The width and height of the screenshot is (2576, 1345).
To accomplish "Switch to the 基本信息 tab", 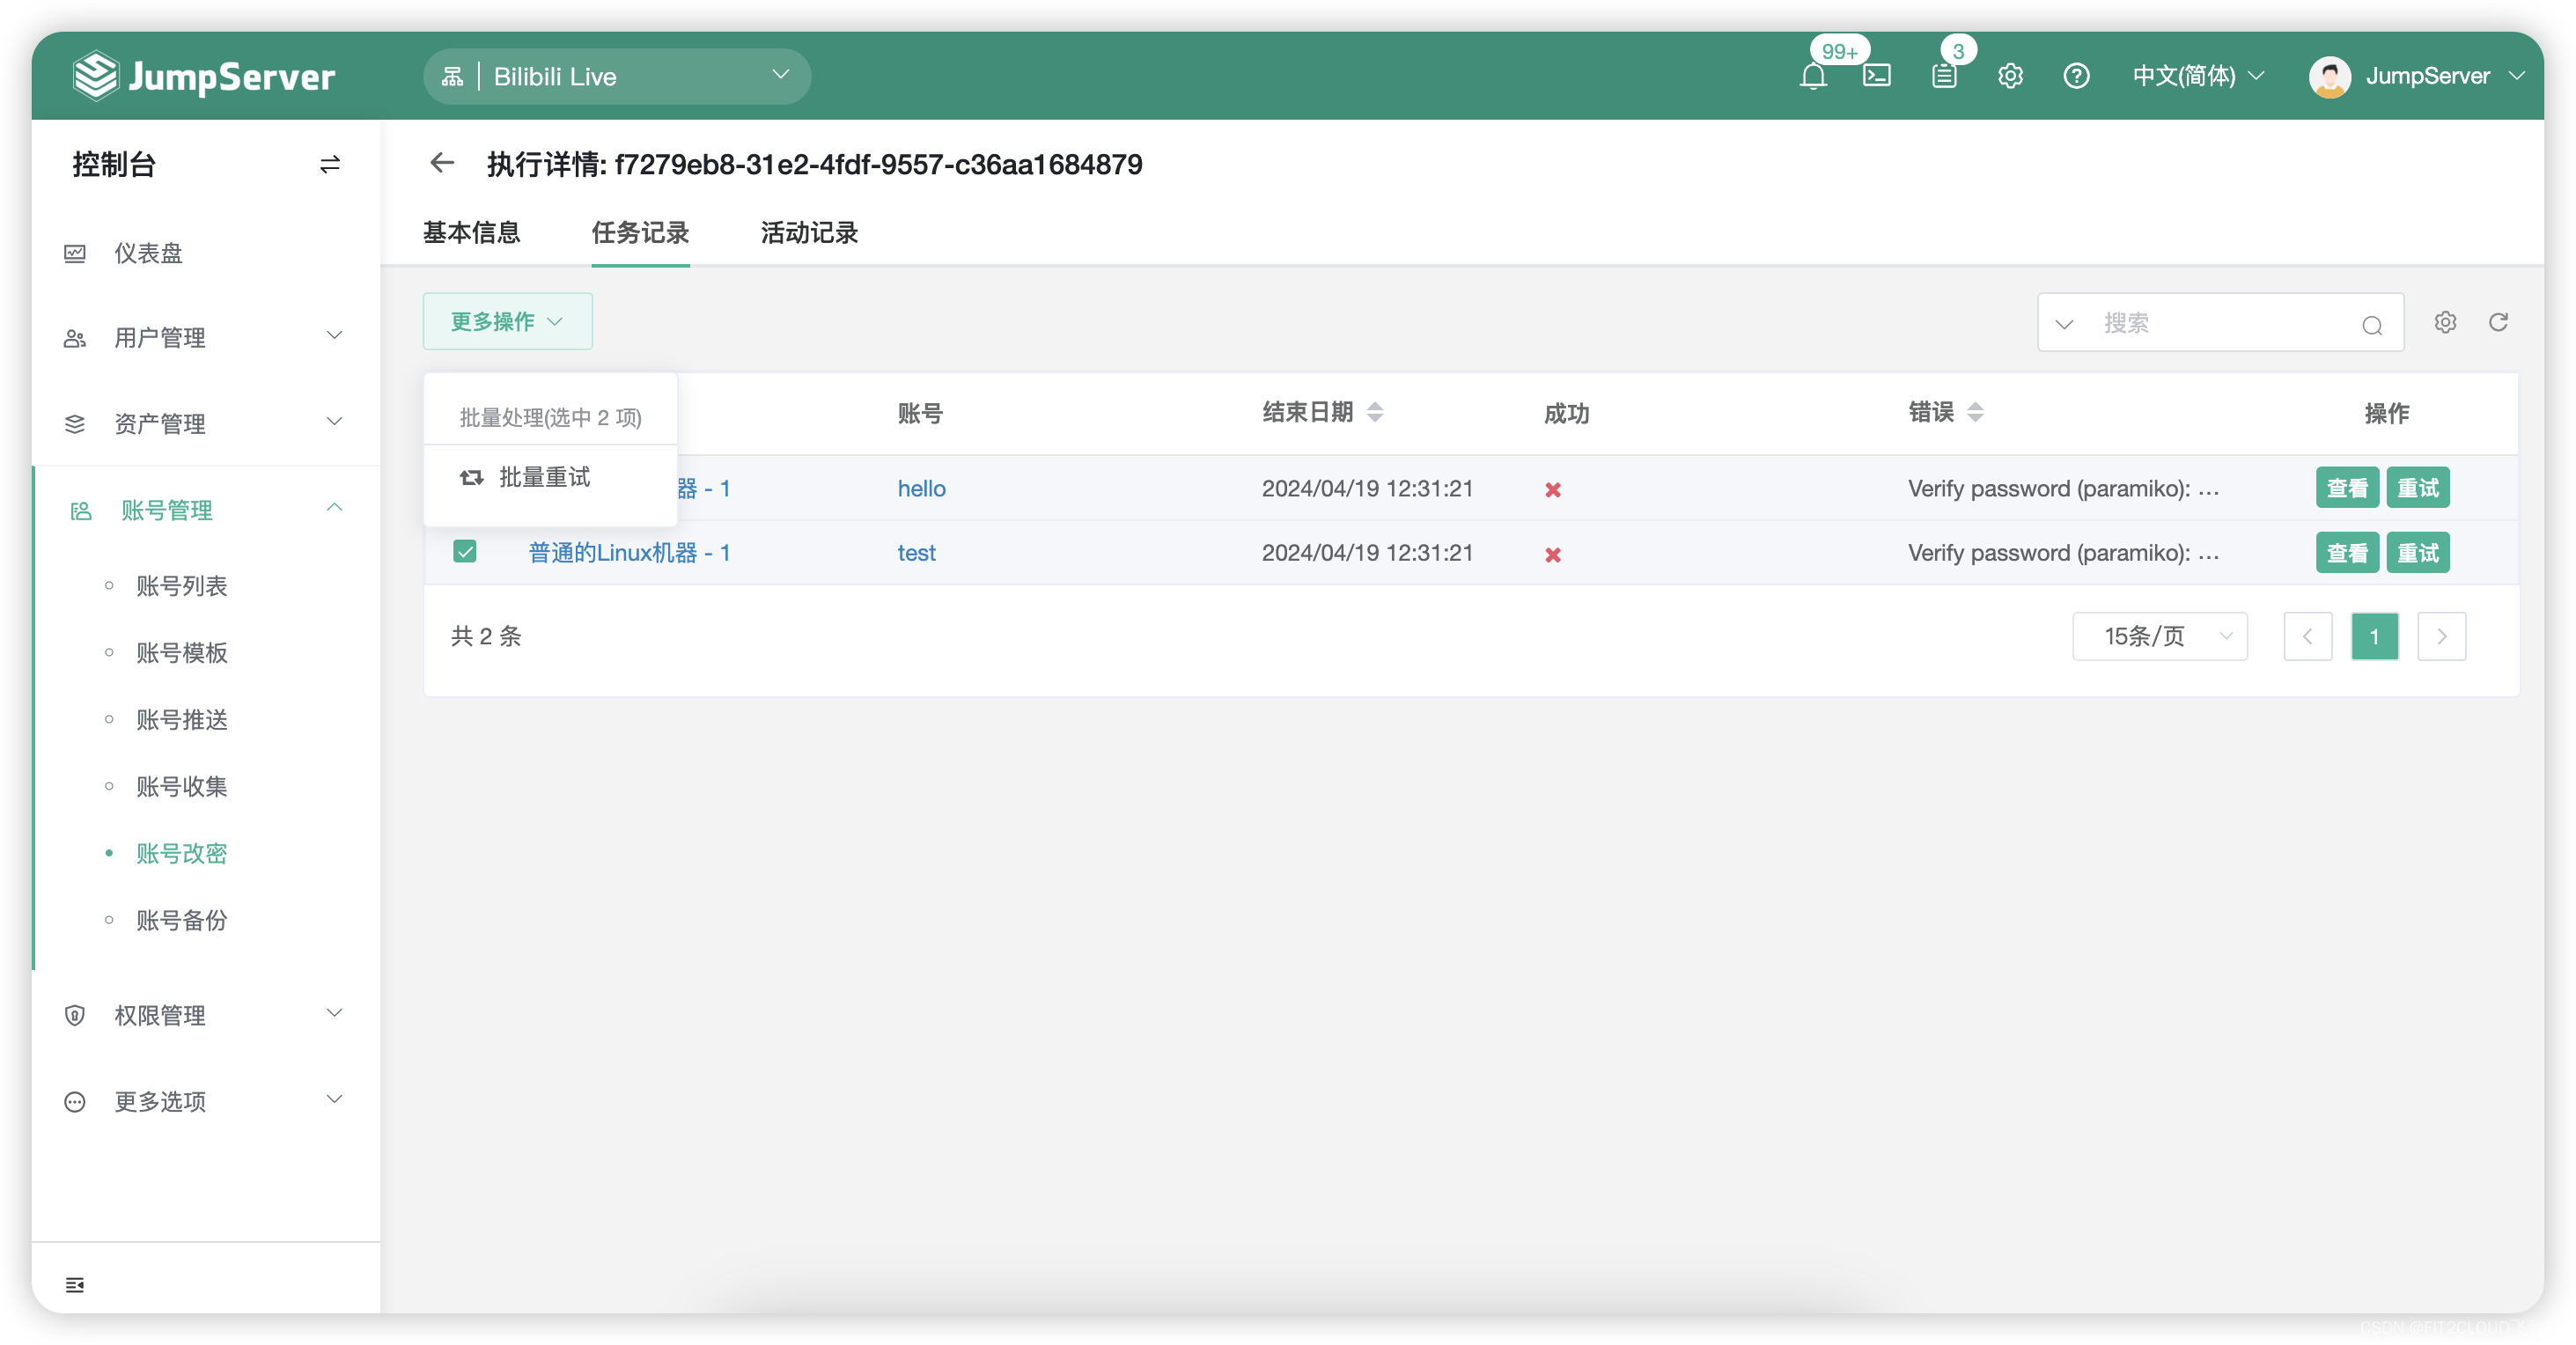I will pyautogui.click(x=471, y=233).
